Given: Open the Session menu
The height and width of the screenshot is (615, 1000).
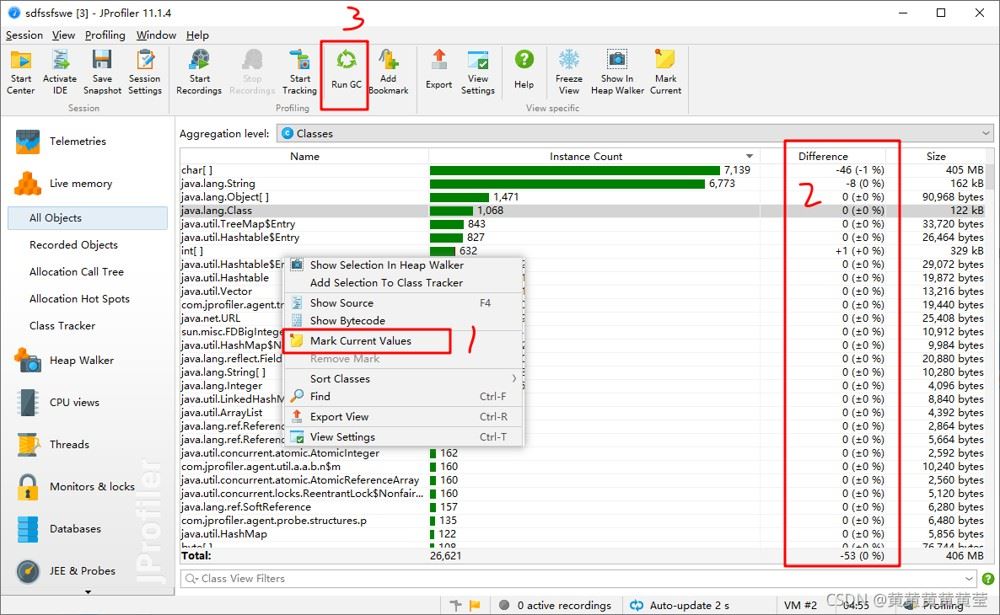Looking at the screenshot, I should coord(24,35).
